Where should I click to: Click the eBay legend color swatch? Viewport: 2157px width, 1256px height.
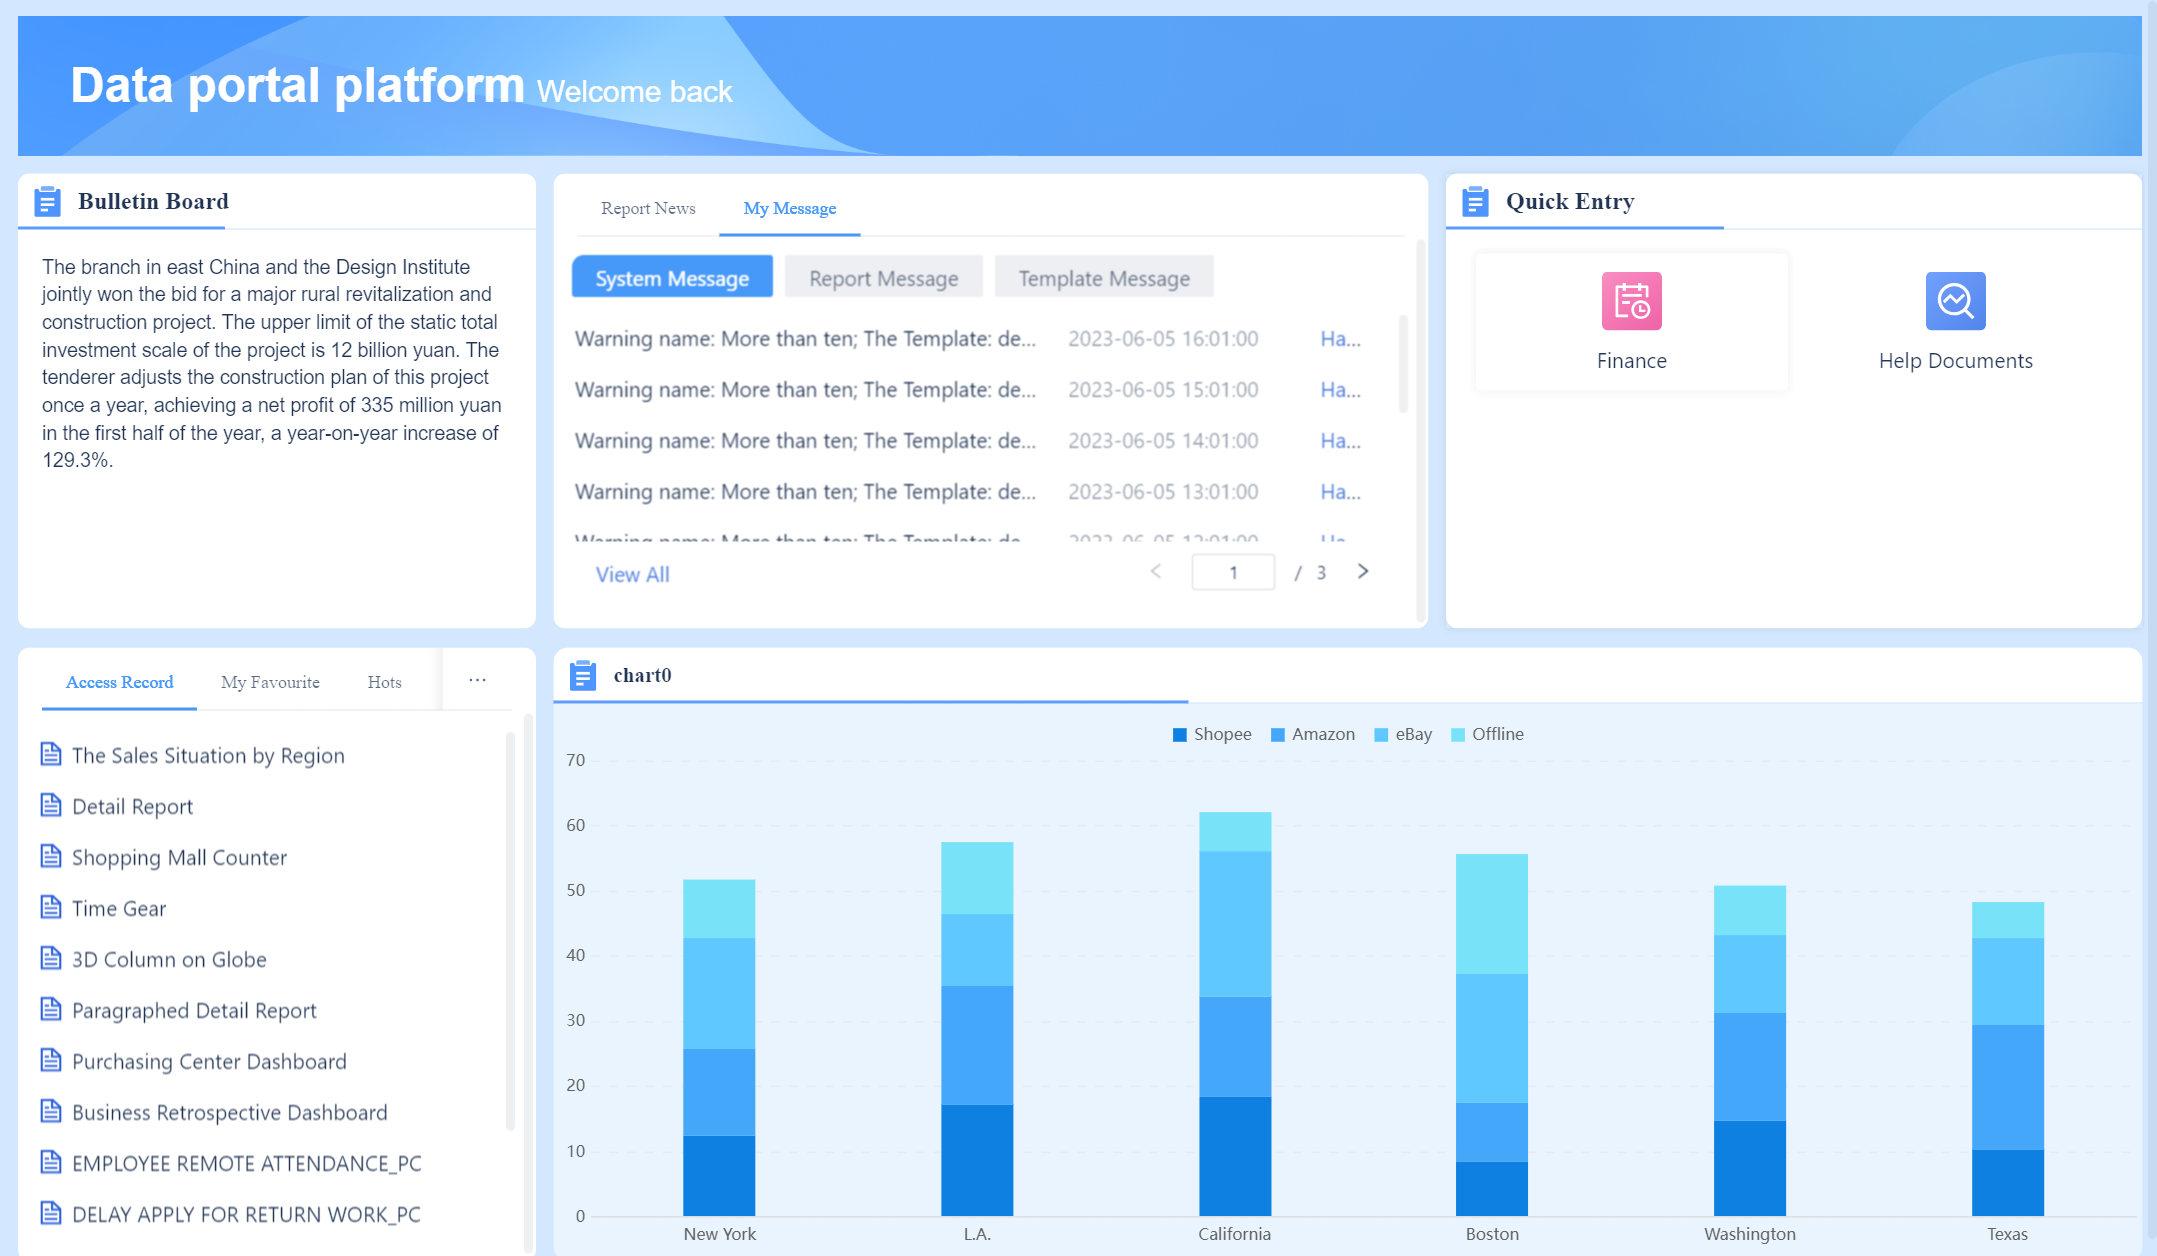(1379, 733)
